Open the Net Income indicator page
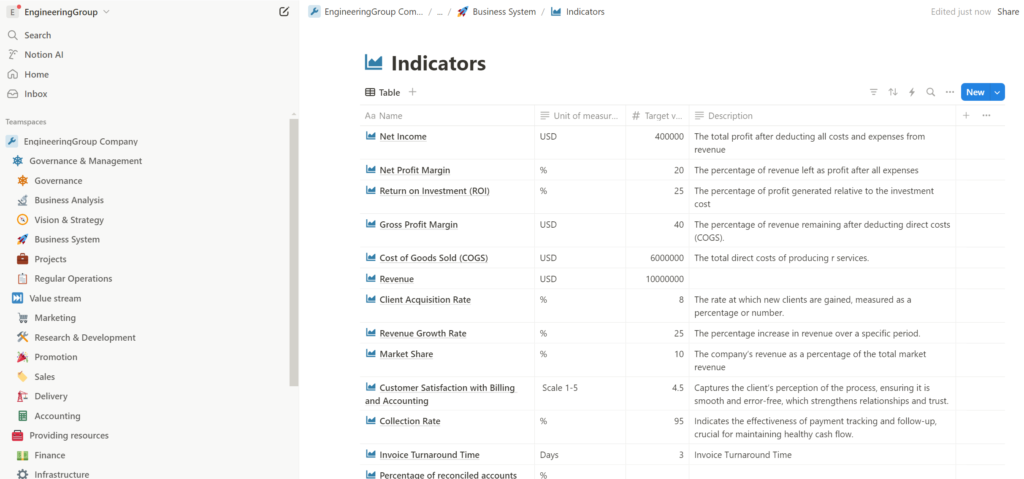Screen dimensions: 1024x479 click(403, 137)
